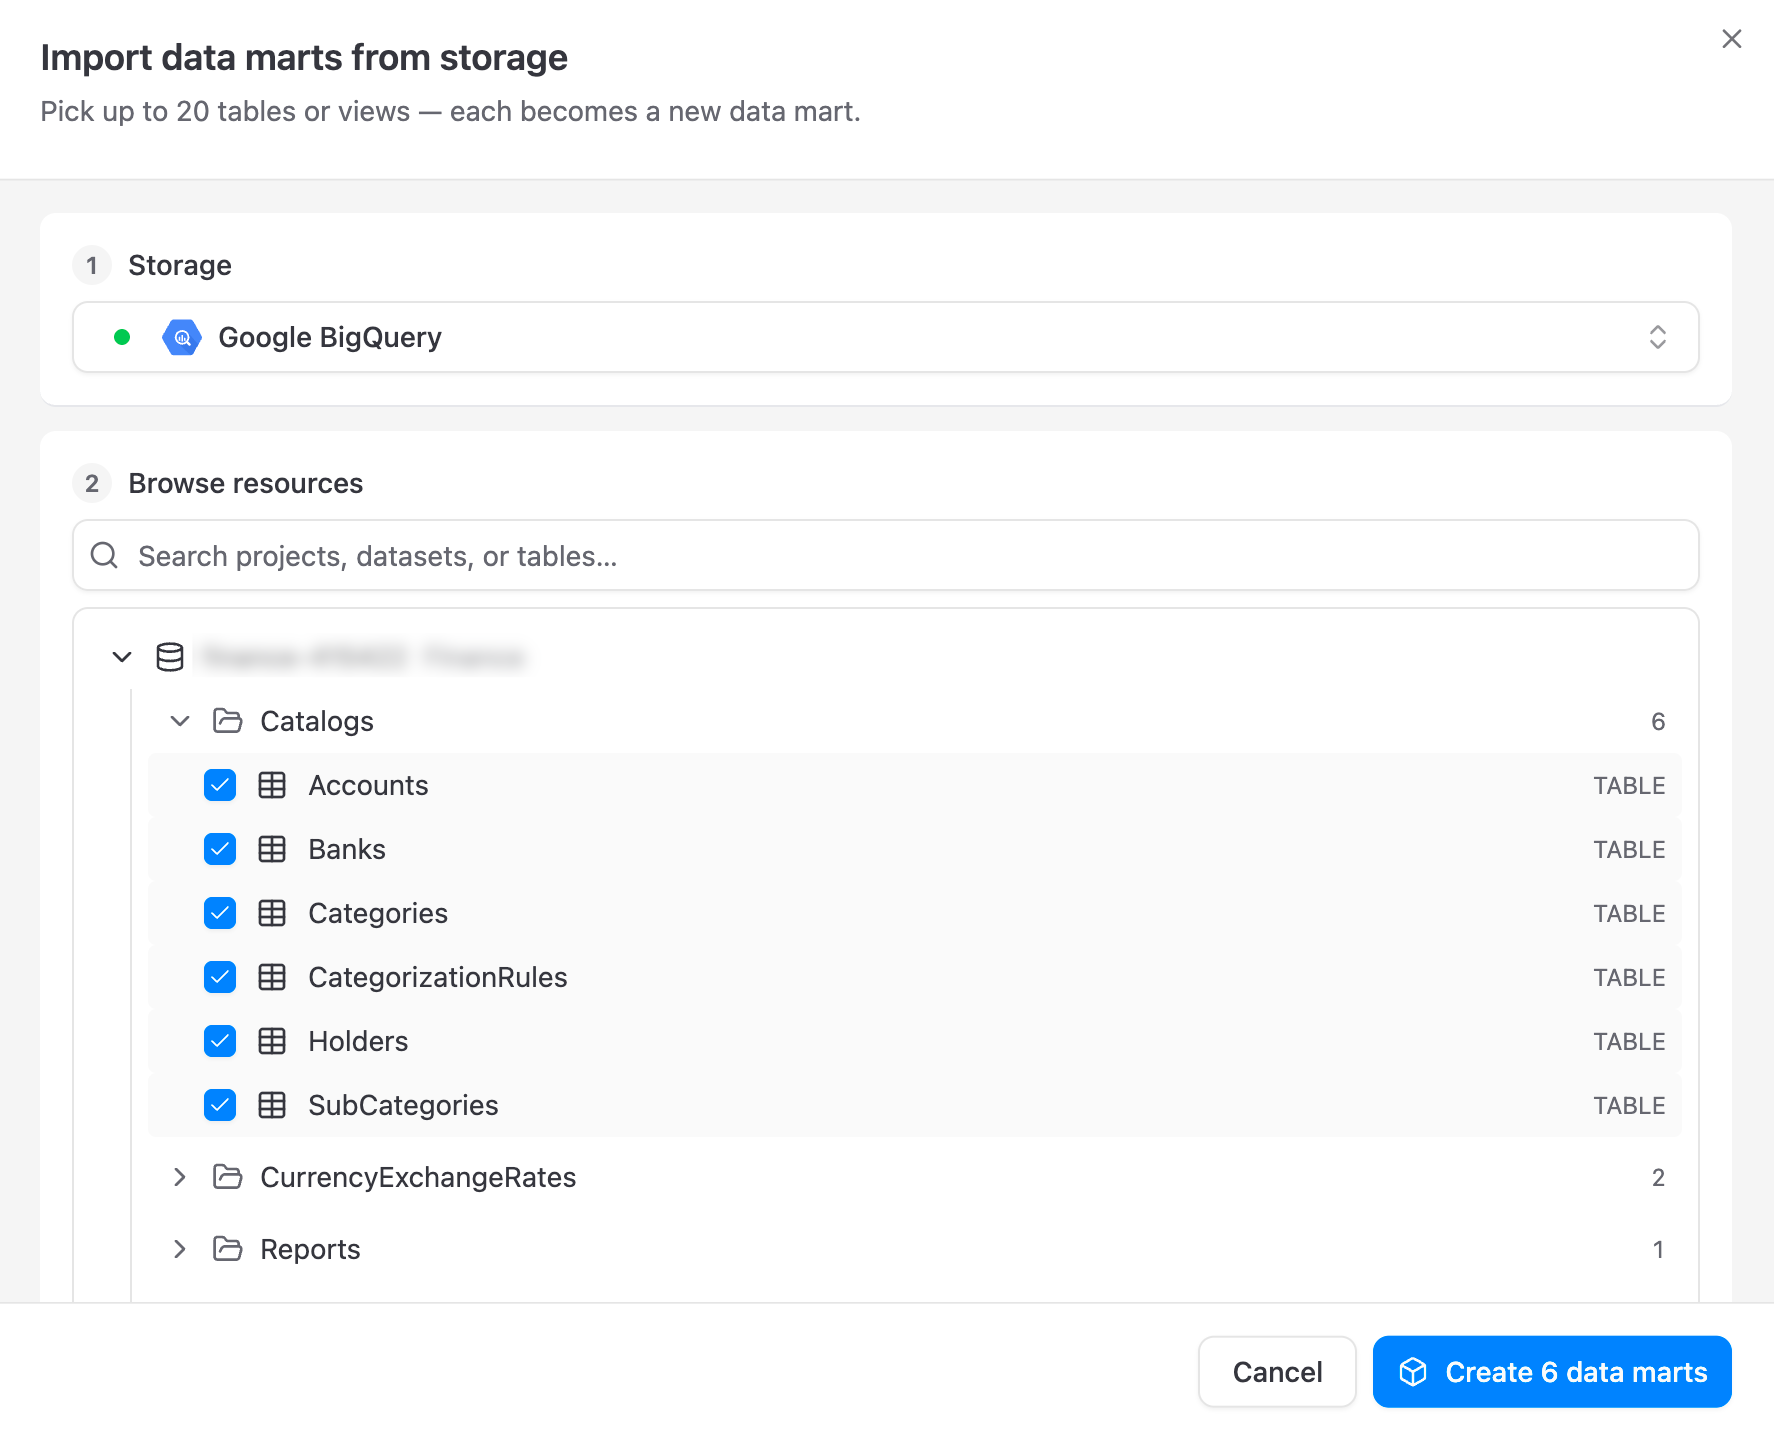The image size is (1774, 1434).
Task: Focus the Search projects, datasets, or tables field
Action: pyautogui.click(x=885, y=555)
